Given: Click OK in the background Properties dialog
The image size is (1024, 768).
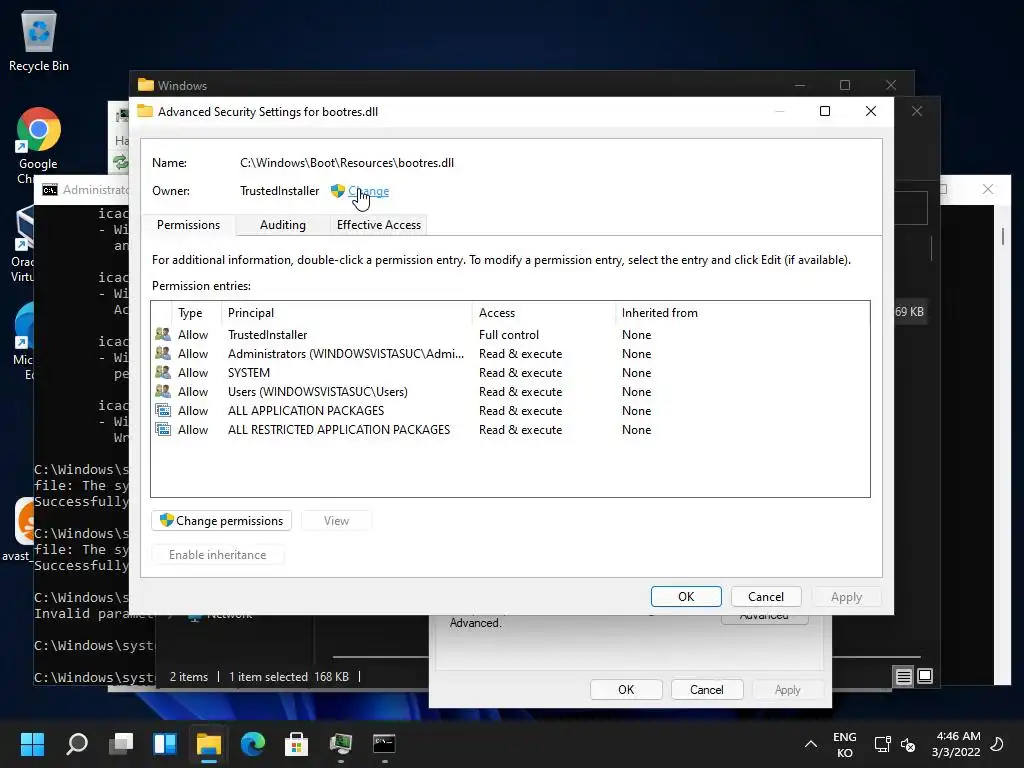Looking at the screenshot, I should tap(626, 690).
